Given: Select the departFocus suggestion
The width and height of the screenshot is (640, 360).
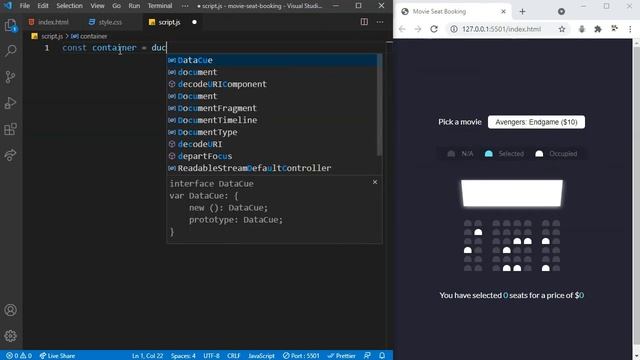Looking at the screenshot, I should 272,156.
